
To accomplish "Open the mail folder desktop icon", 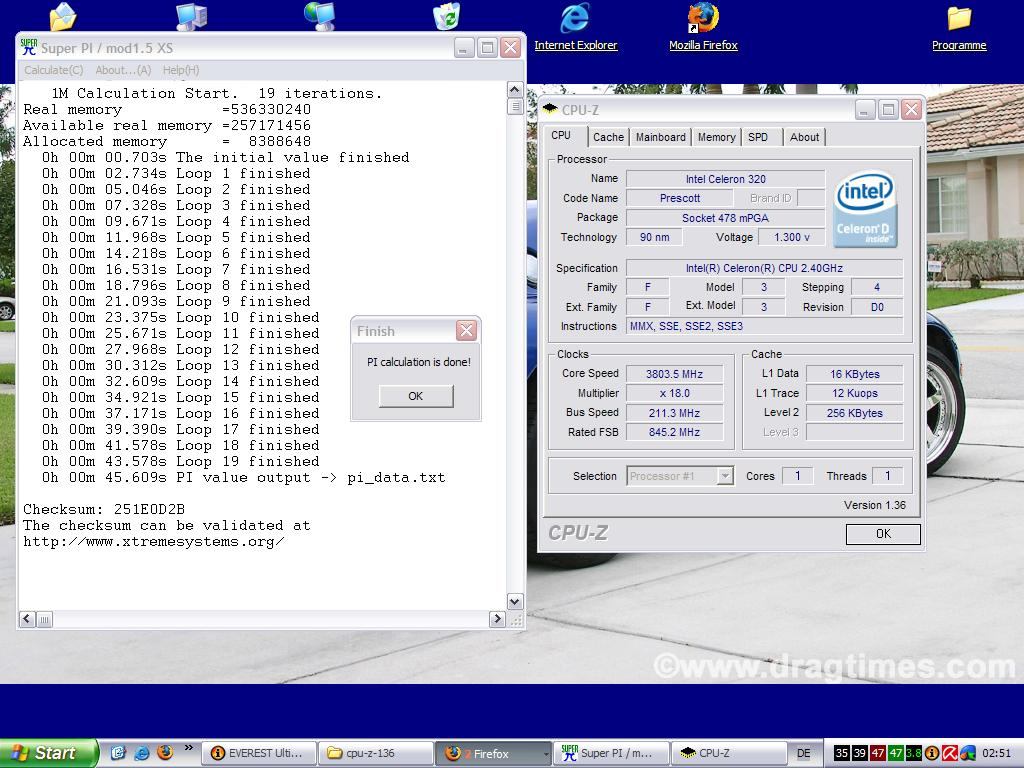I will [x=63, y=16].
